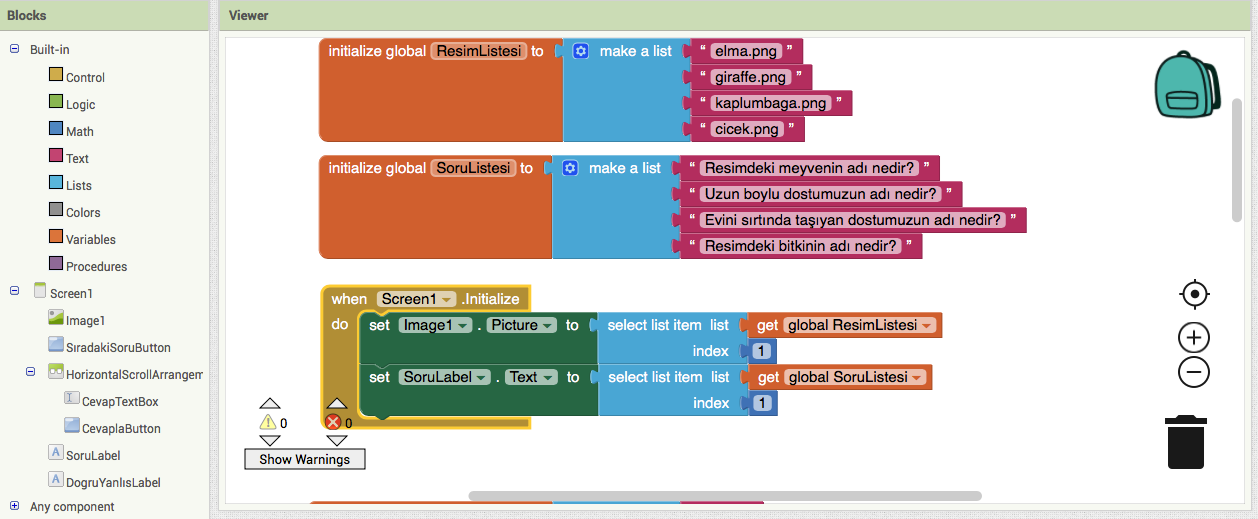Click 'Resimdeki bitkinin adı nedir?' text block

tap(800, 246)
